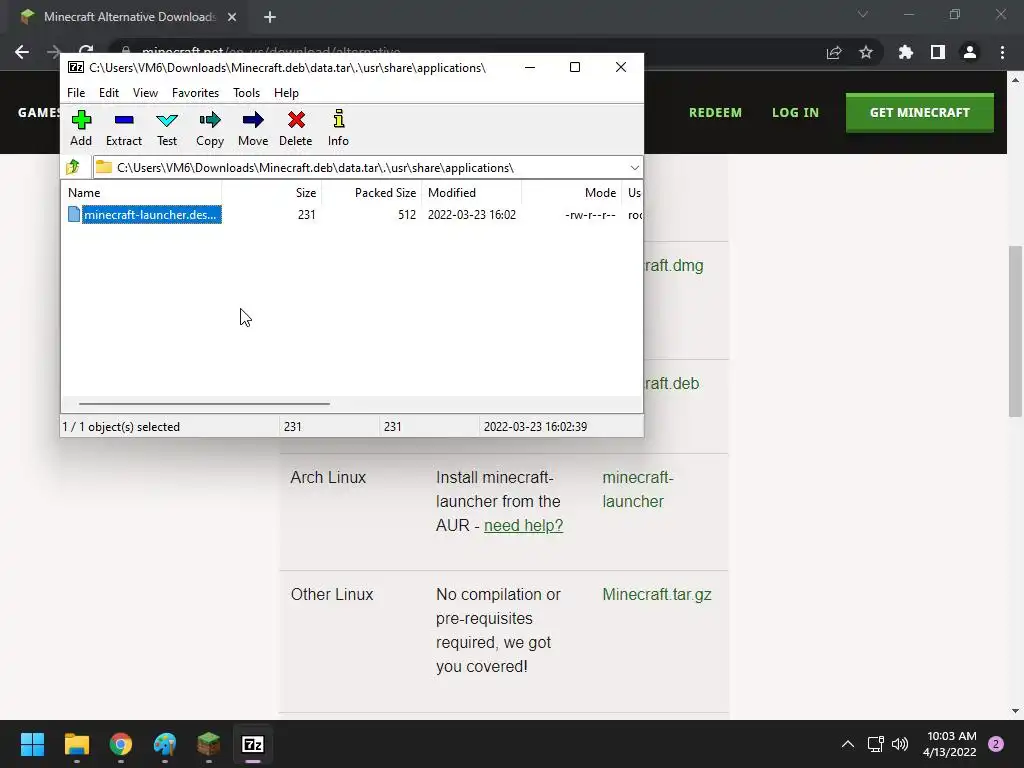Open the Minecraft launcher taskbar icon

click(209, 744)
